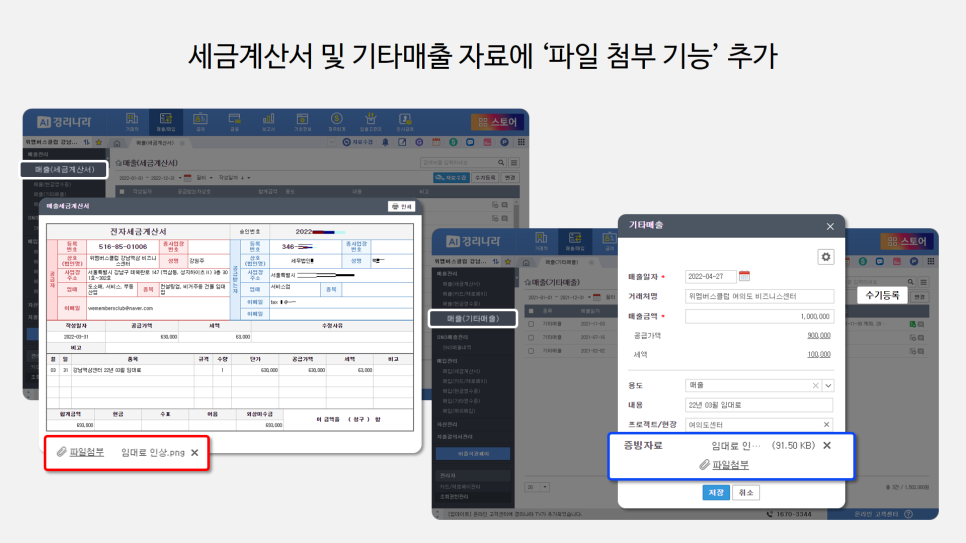Image resolution: width=966 pixels, height=543 pixels.
Task: Open 거래처 icon in right window toolbar
Action: pyautogui.click(x=542, y=242)
